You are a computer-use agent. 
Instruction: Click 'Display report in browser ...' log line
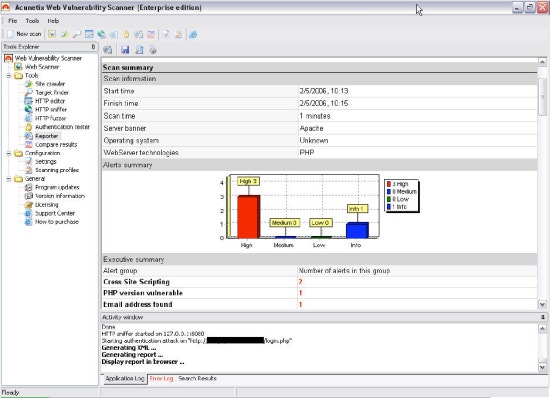pyautogui.click(x=143, y=362)
